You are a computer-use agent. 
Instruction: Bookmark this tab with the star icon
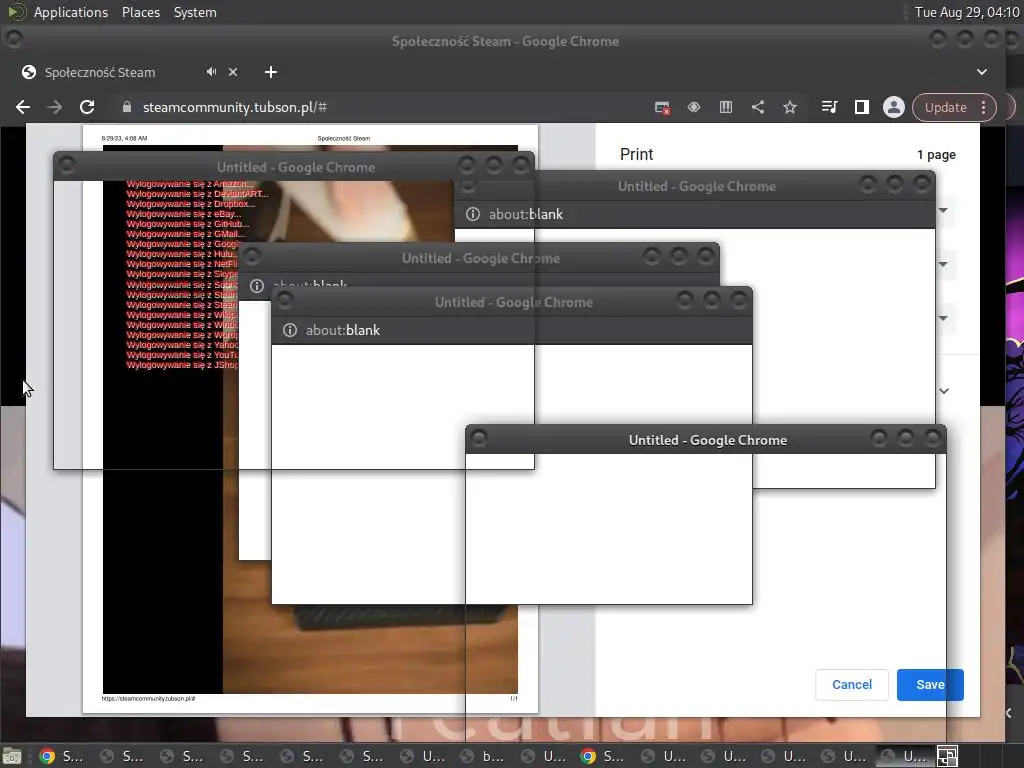[790, 107]
